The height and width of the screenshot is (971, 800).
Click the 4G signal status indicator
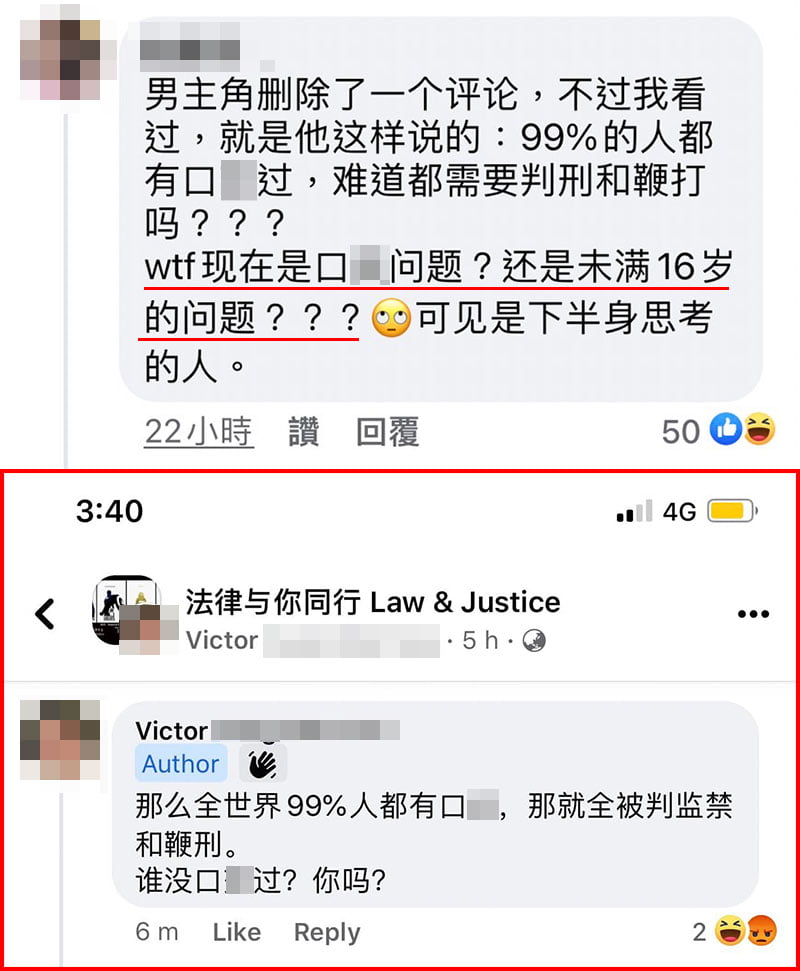[x=679, y=512]
